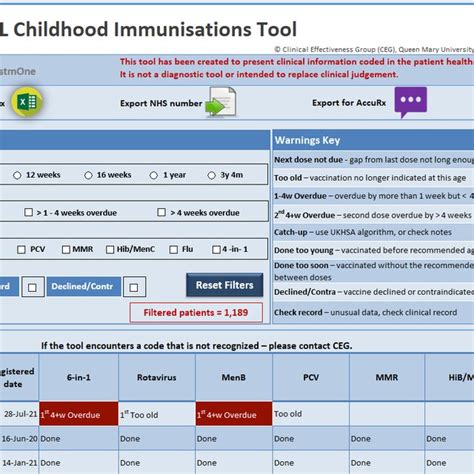Viewport: 474px width, 474px height.
Task: Click the 6-in-1 column header
Action: pyautogui.click(x=79, y=377)
